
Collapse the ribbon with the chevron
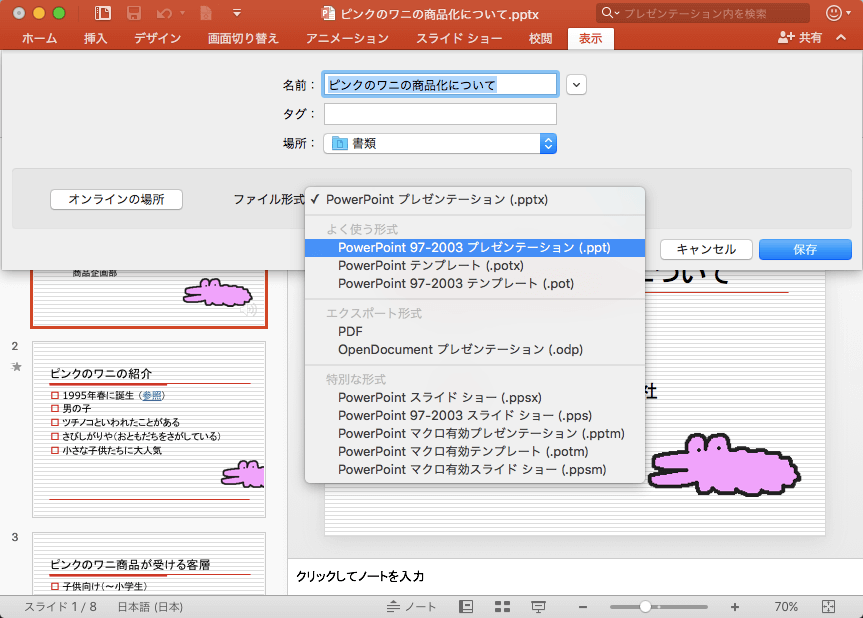coord(841,37)
